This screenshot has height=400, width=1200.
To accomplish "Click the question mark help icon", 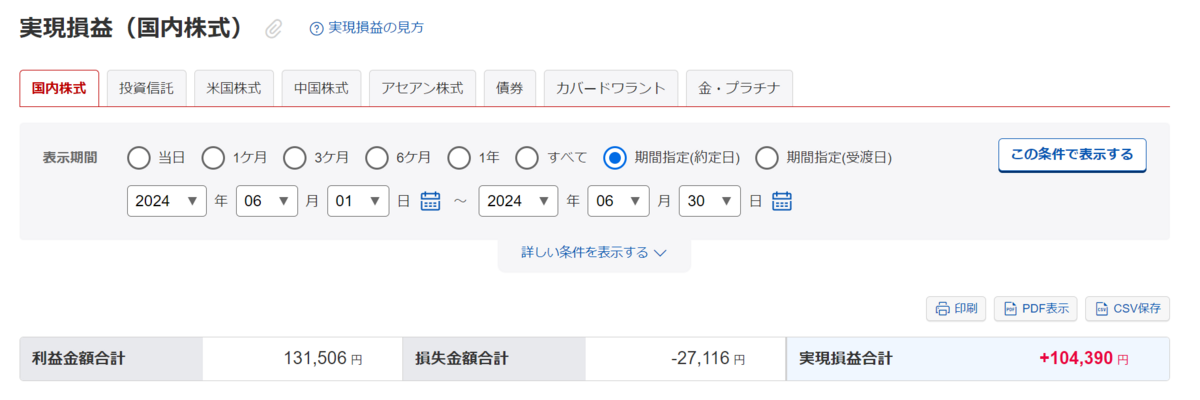I will [x=317, y=28].
